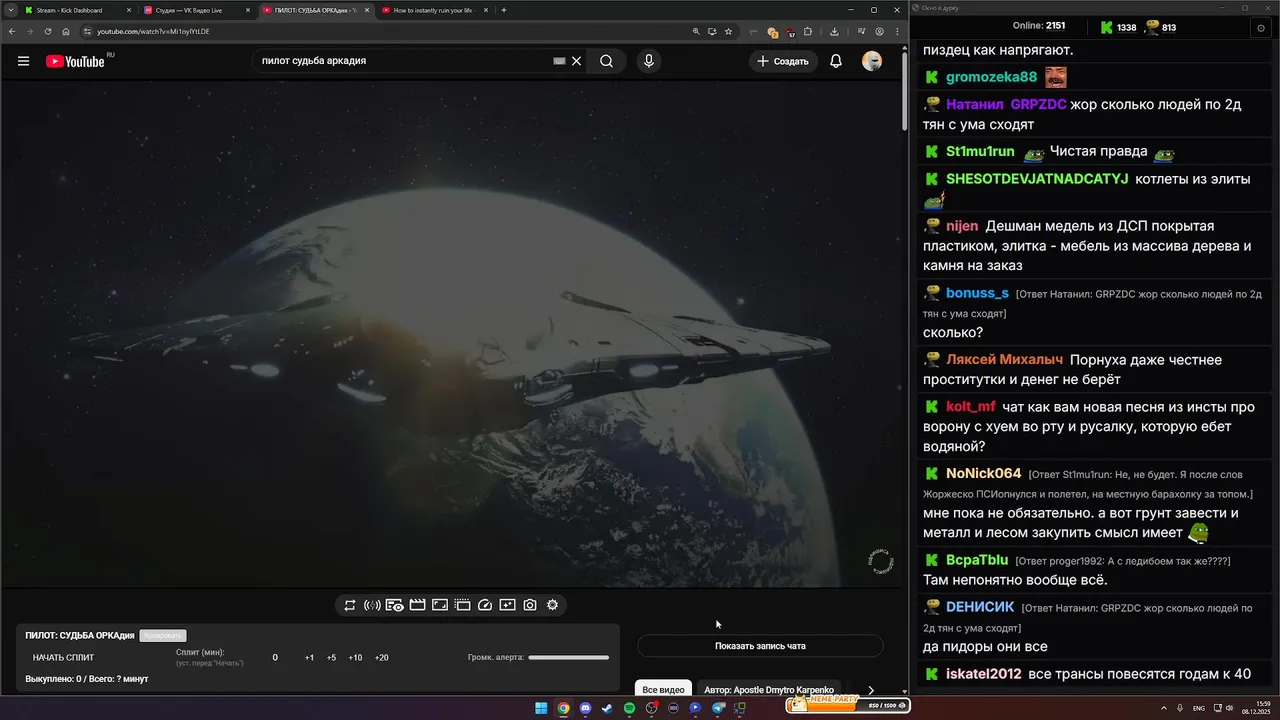Open the browser zoom magnifier icon
This screenshot has height=720, width=1280.
pyautogui.click(x=696, y=31)
